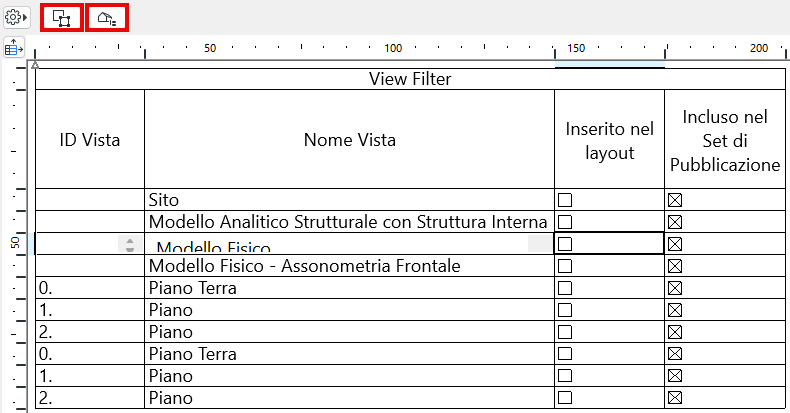
Task: Uncheck 'Incluso nel Set' for Sito row
Action: point(675,200)
